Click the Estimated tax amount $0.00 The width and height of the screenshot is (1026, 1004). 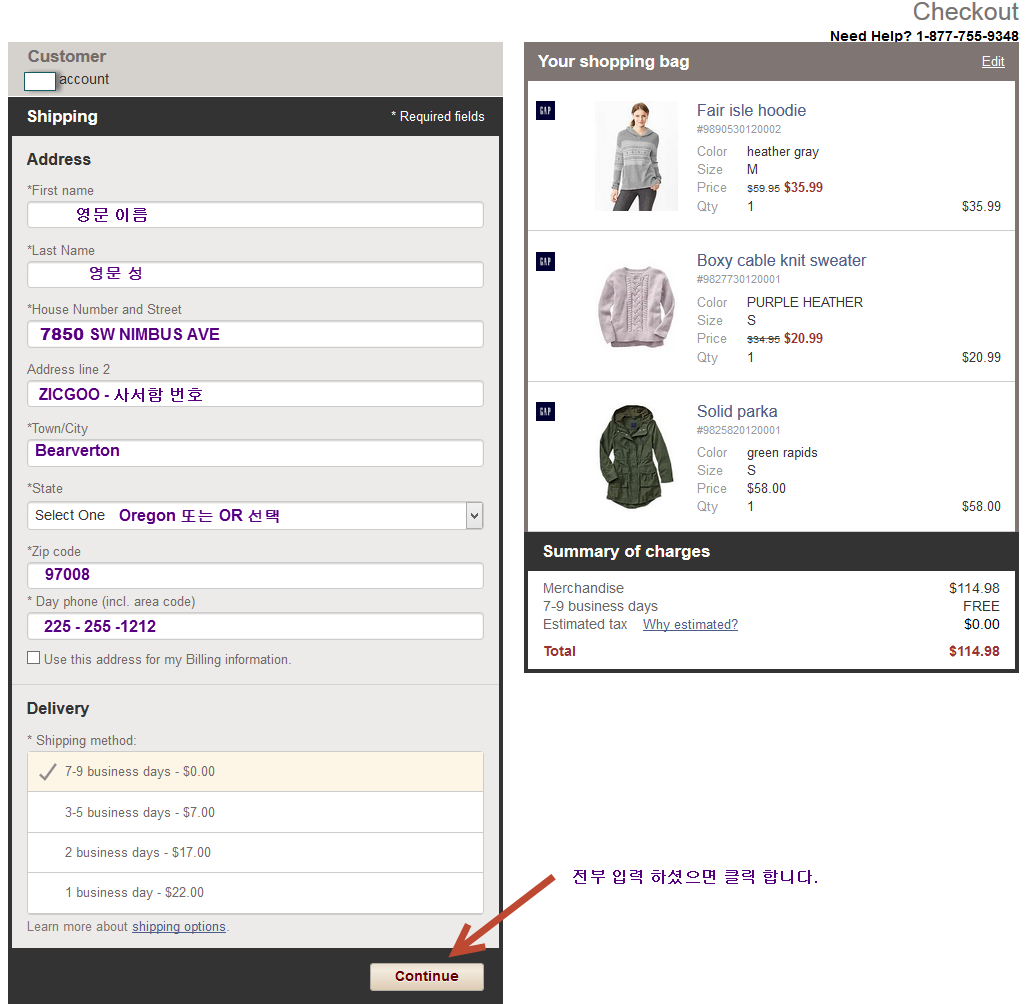pos(982,624)
